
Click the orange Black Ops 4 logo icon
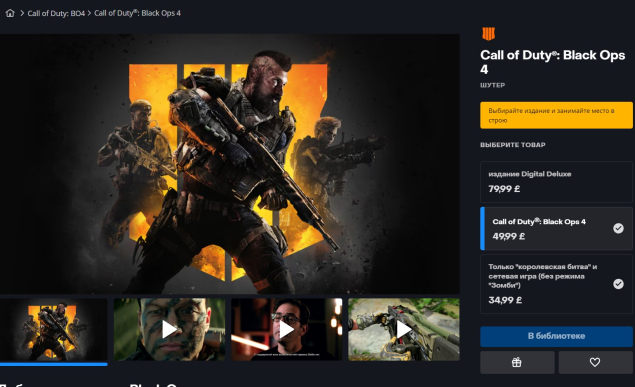488,34
